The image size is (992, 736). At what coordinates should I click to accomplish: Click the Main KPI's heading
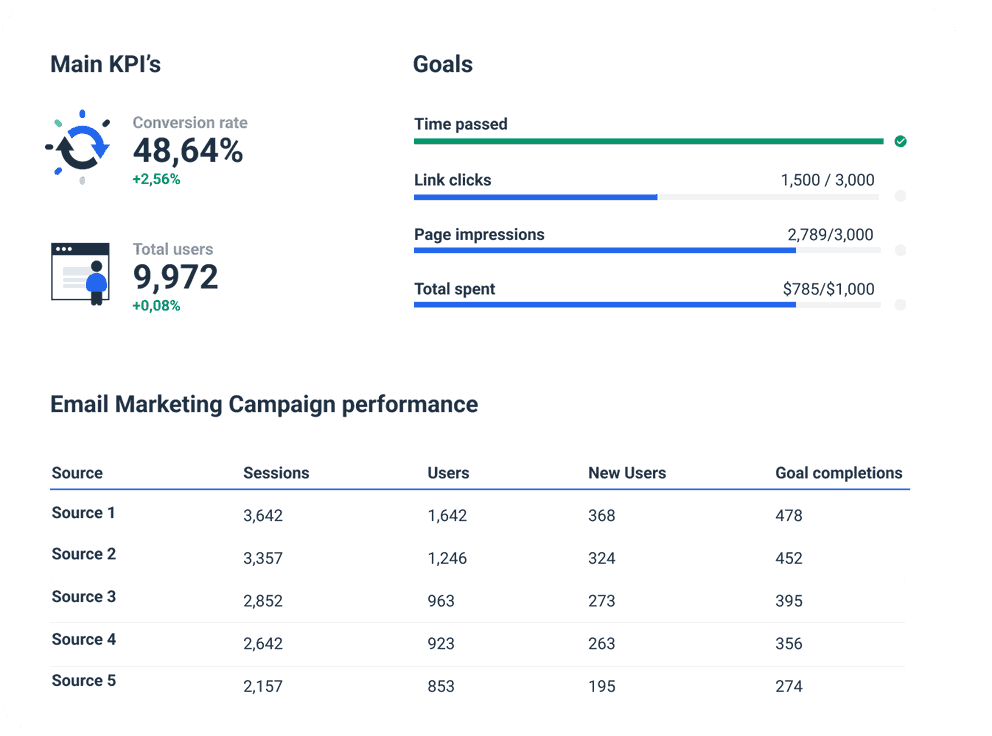coord(106,64)
